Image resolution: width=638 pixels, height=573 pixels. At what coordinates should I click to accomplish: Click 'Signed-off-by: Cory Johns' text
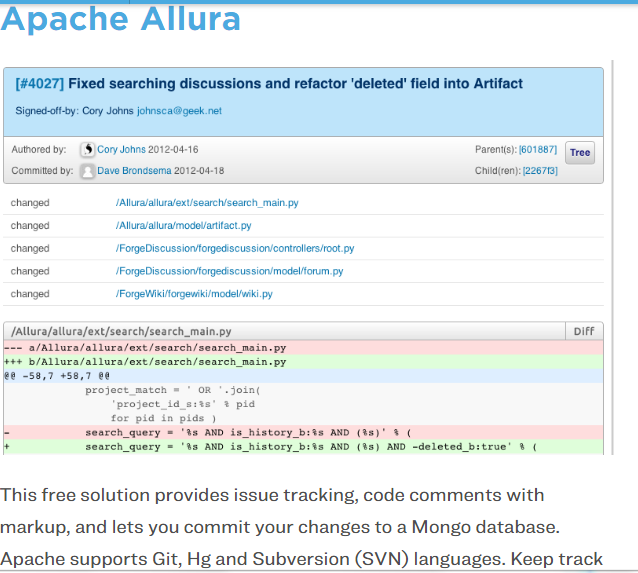click(x=74, y=111)
